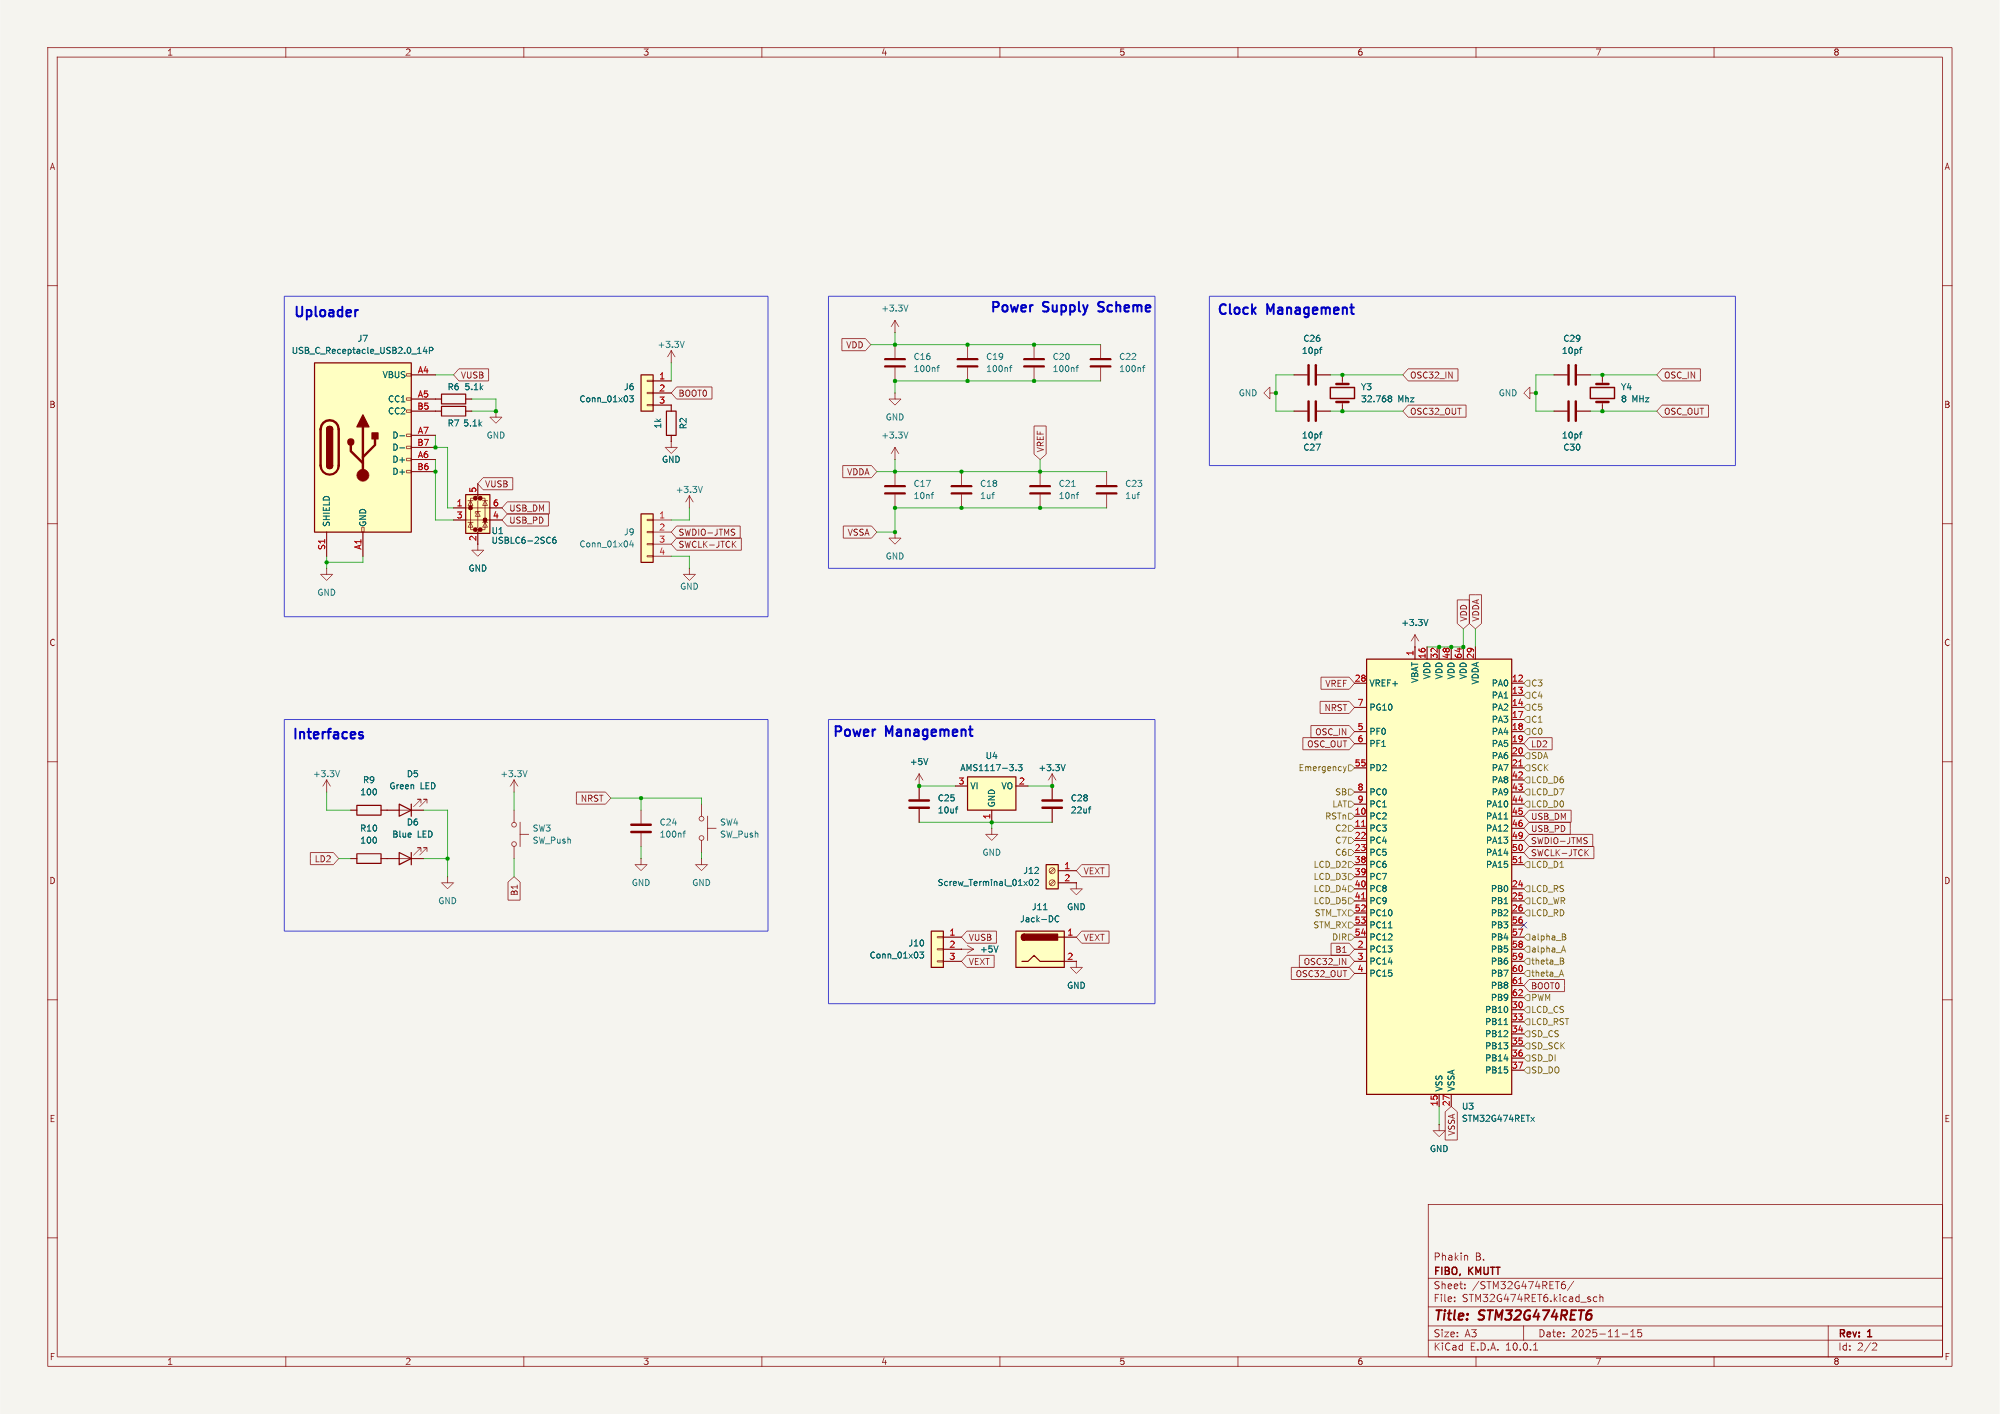Select the Emergency label on pin PD2
Image resolution: width=2000 pixels, height=1414 pixels.
tap(1326, 768)
